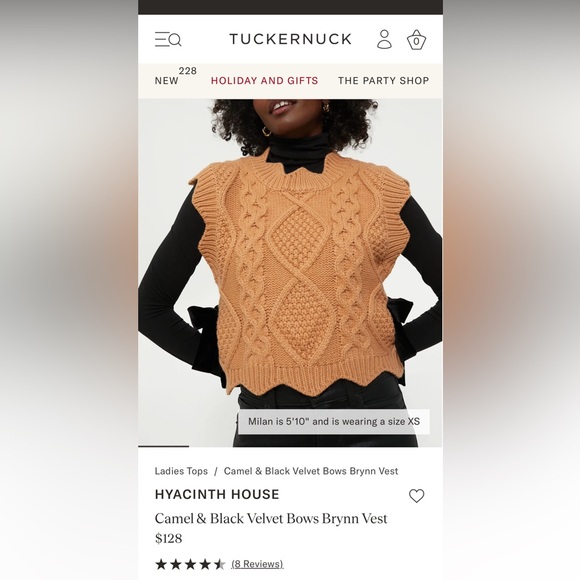This screenshot has height=580, width=580.
Task: Click Camel & Black Velvet Bows Brynn Vest breadcrumb
Action: [311, 471]
